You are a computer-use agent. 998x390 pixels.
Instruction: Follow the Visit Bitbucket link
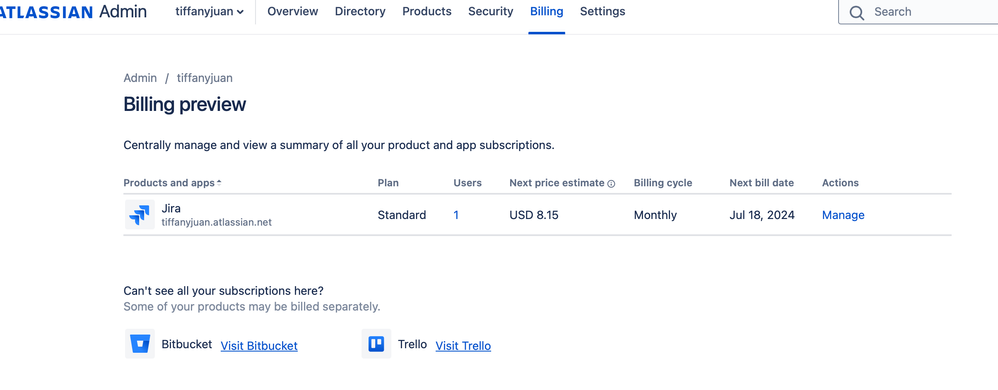tap(259, 345)
